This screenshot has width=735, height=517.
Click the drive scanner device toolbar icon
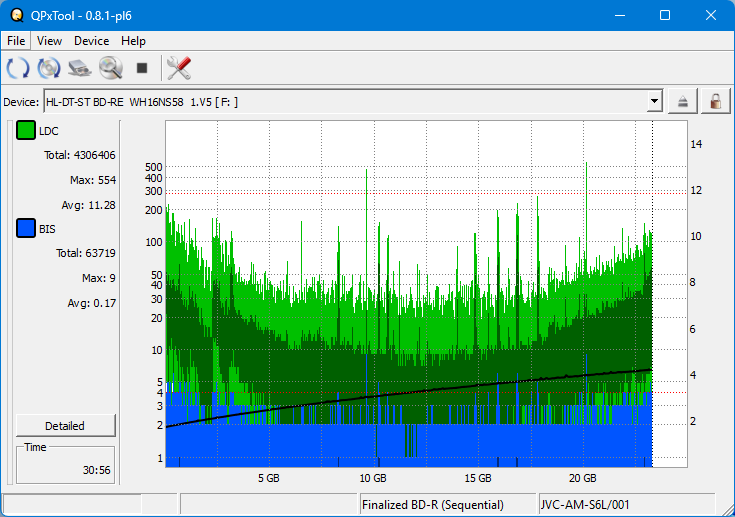pyautogui.click(x=80, y=68)
